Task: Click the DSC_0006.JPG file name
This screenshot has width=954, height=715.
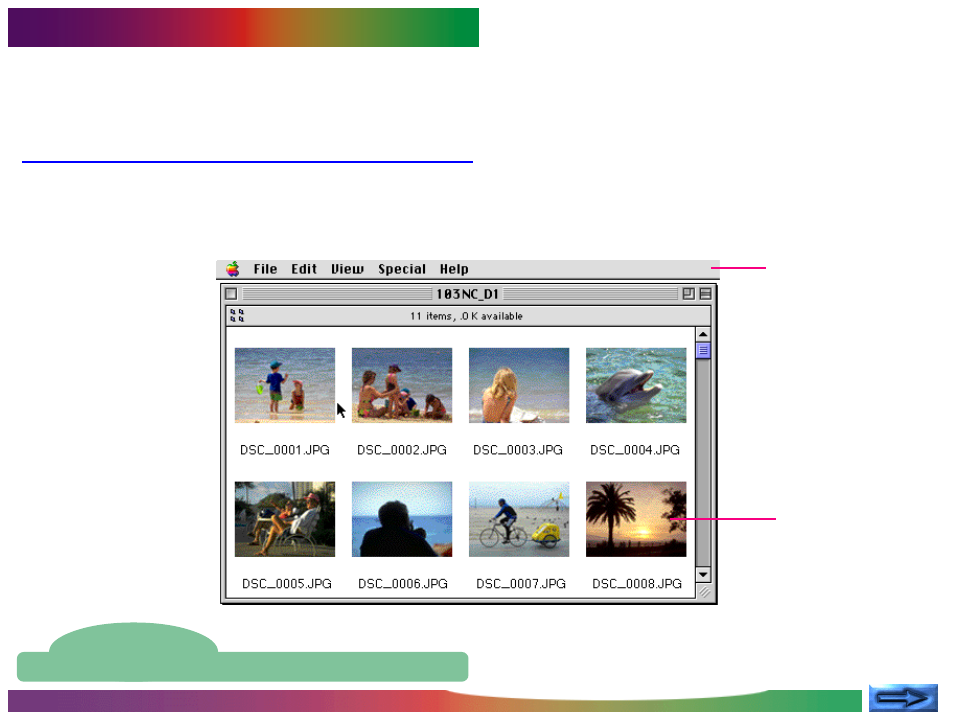Action: pyautogui.click(x=403, y=584)
